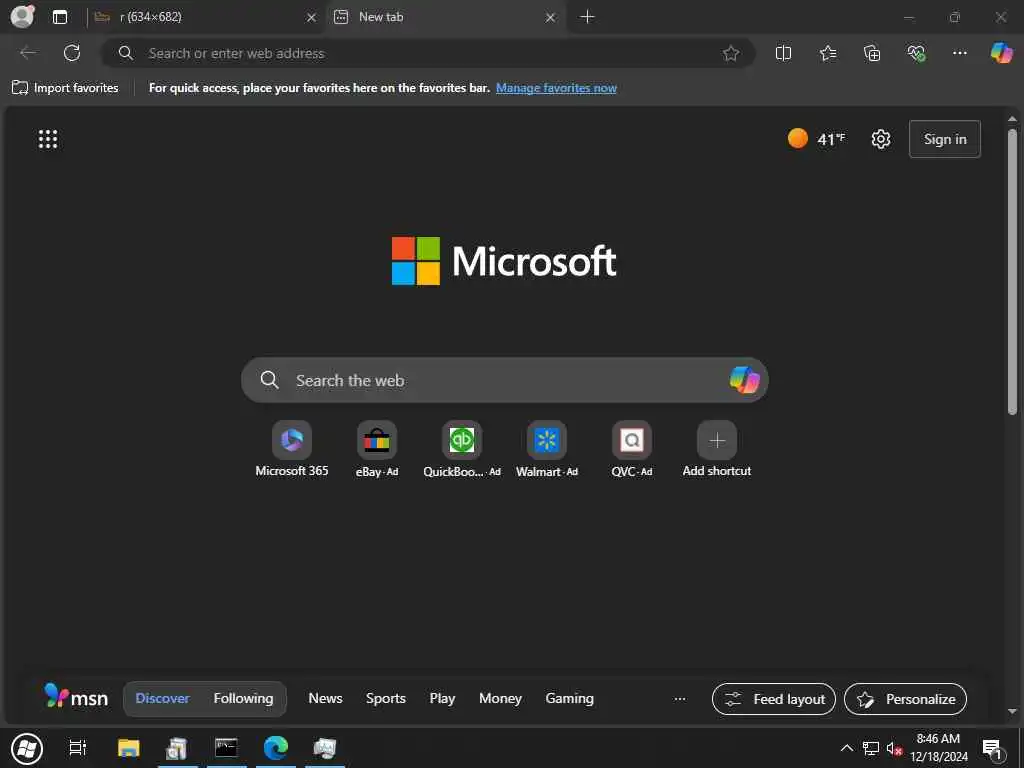The height and width of the screenshot is (768, 1024).
Task: Click the page vertical scrollbar
Action: [1012, 272]
